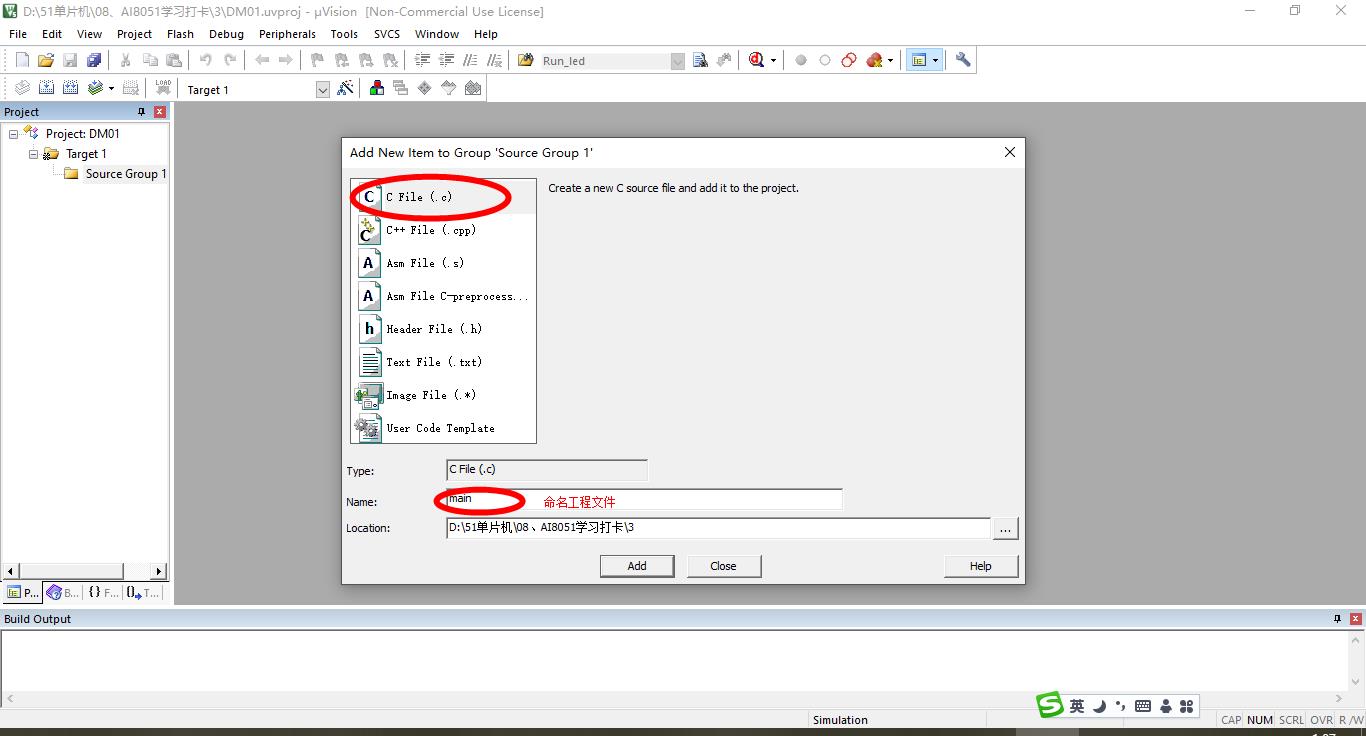Open Options for Target wand icon

[x=345, y=88]
